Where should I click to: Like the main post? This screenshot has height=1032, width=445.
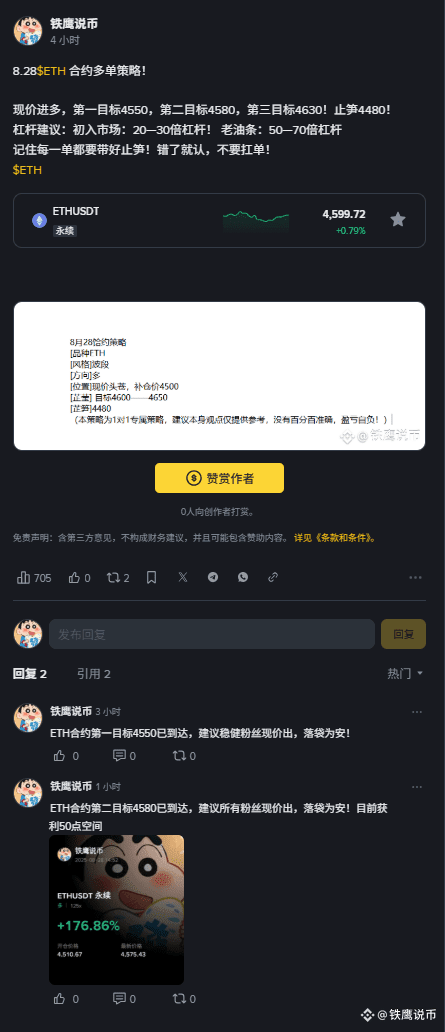80,578
